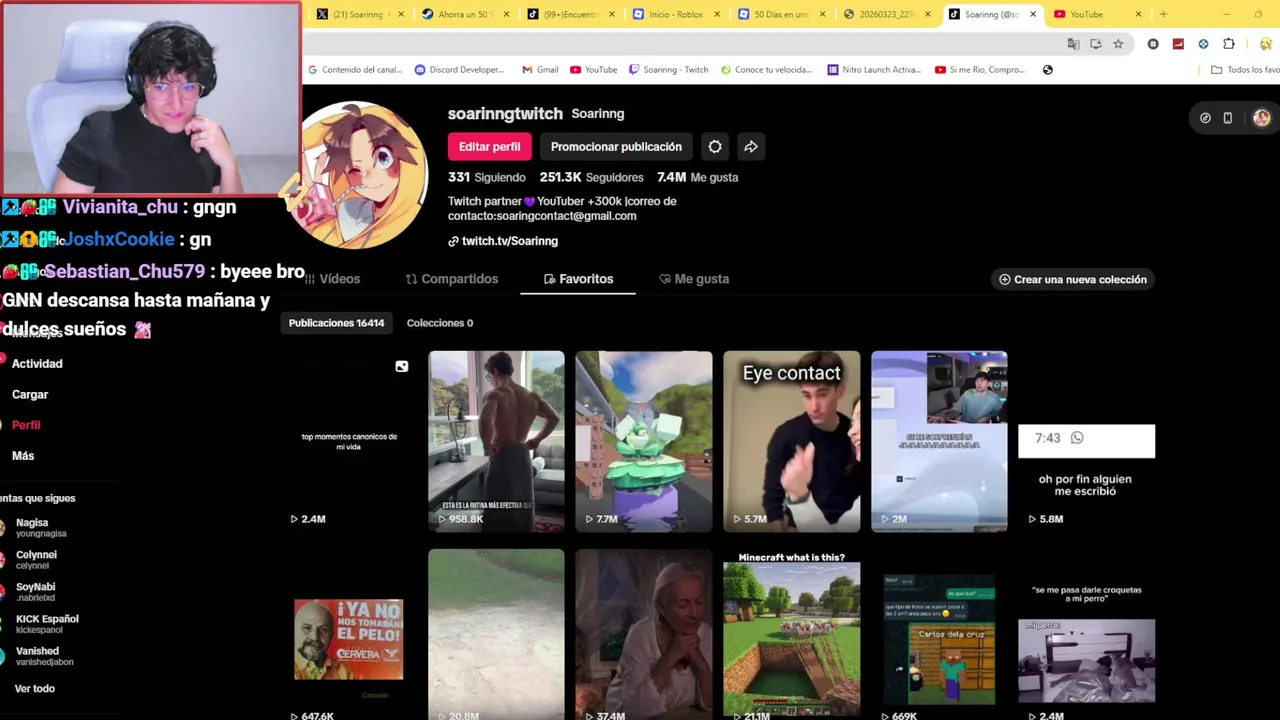This screenshot has width=1280, height=720.
Task: Click the 251.3K Seguidores count
Action: [x=592, y=177]
